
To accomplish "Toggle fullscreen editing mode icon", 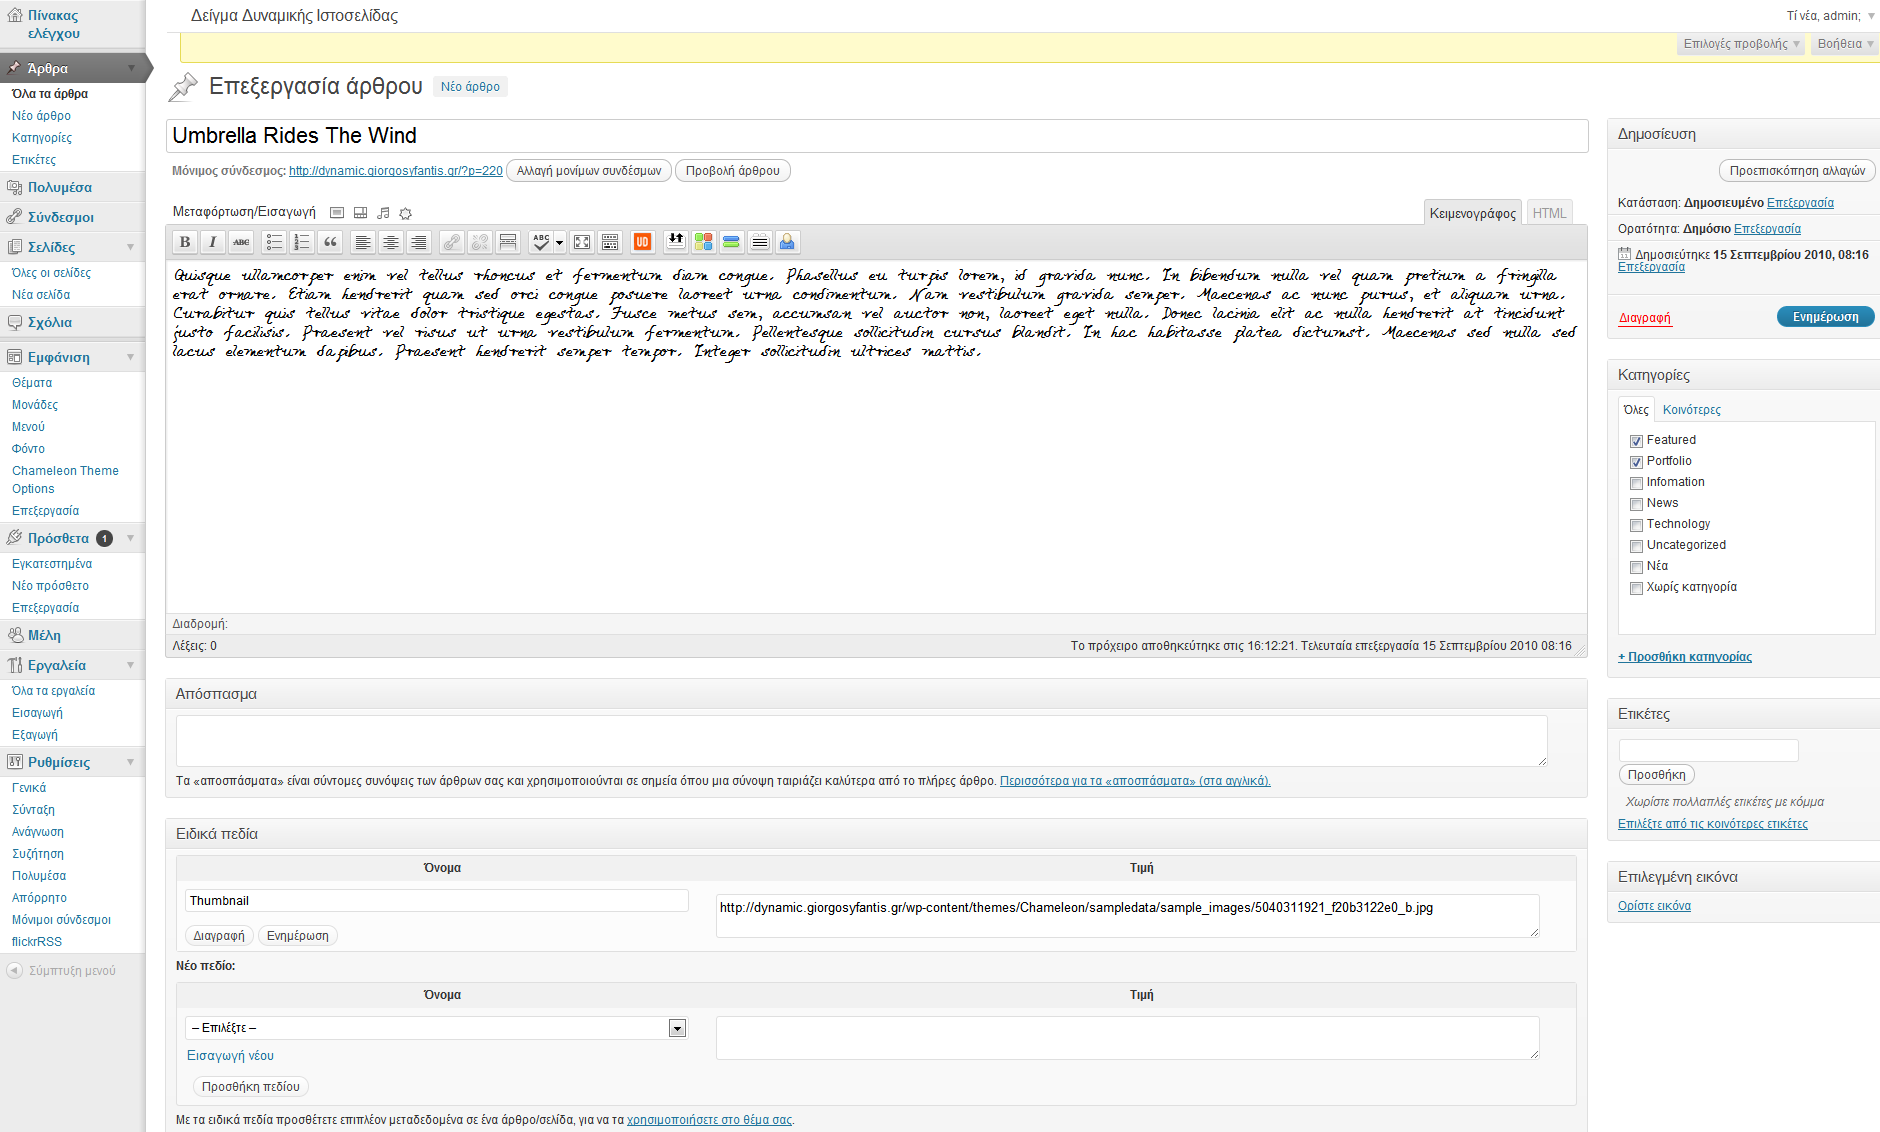I will 582,242.
